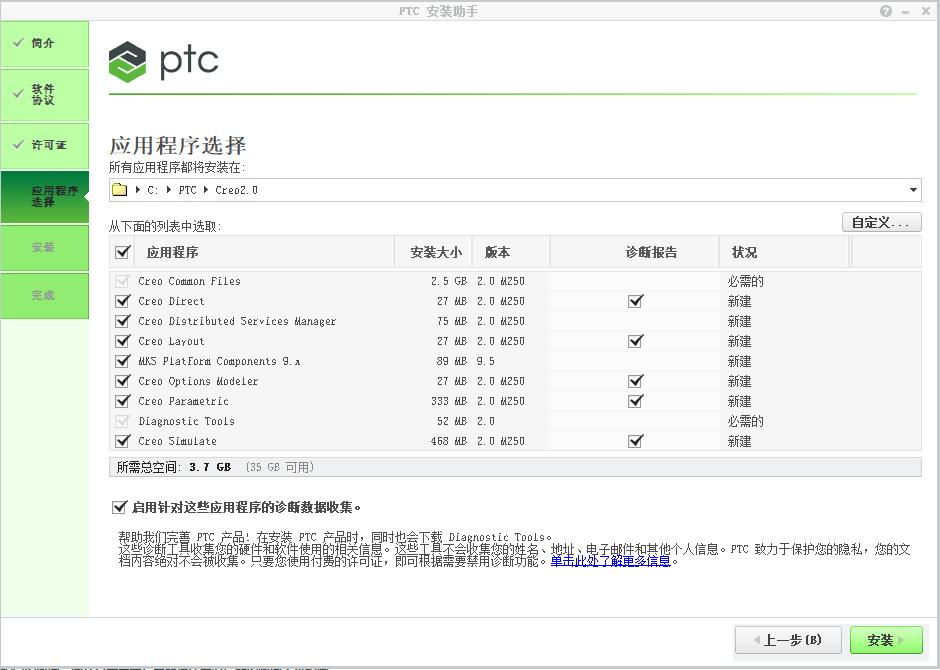Select the Creo Layout row name
Screen dimensions: 940x670
pos(171,341)
